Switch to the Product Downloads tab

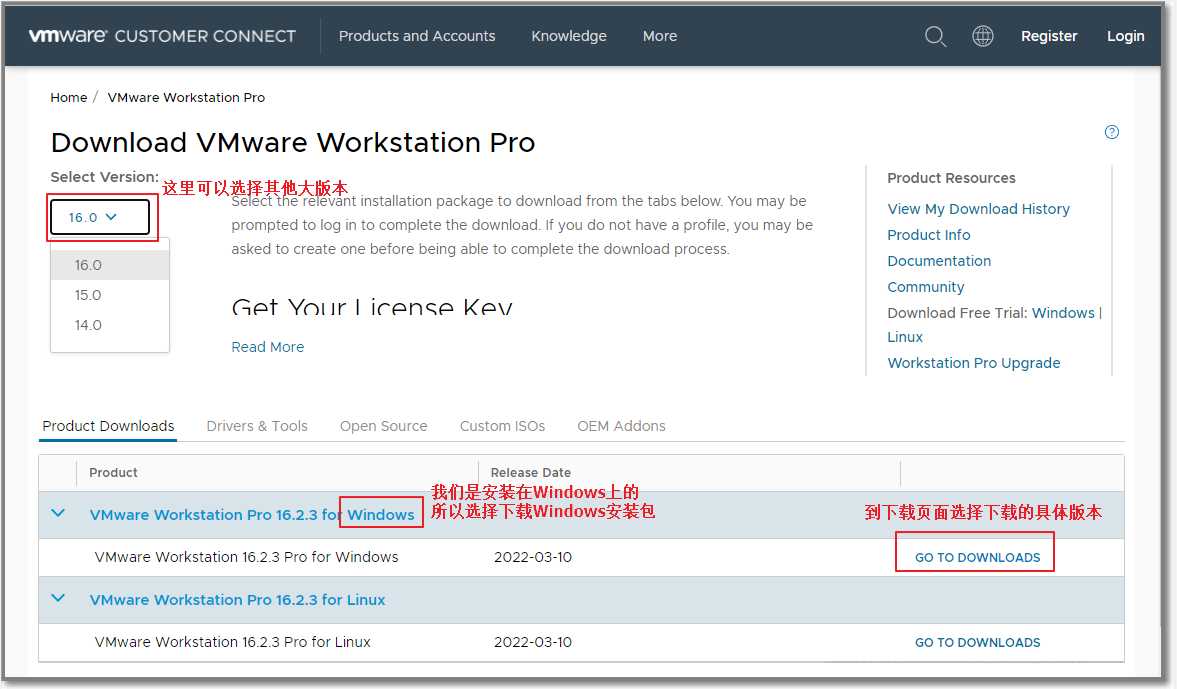(108, 426)
